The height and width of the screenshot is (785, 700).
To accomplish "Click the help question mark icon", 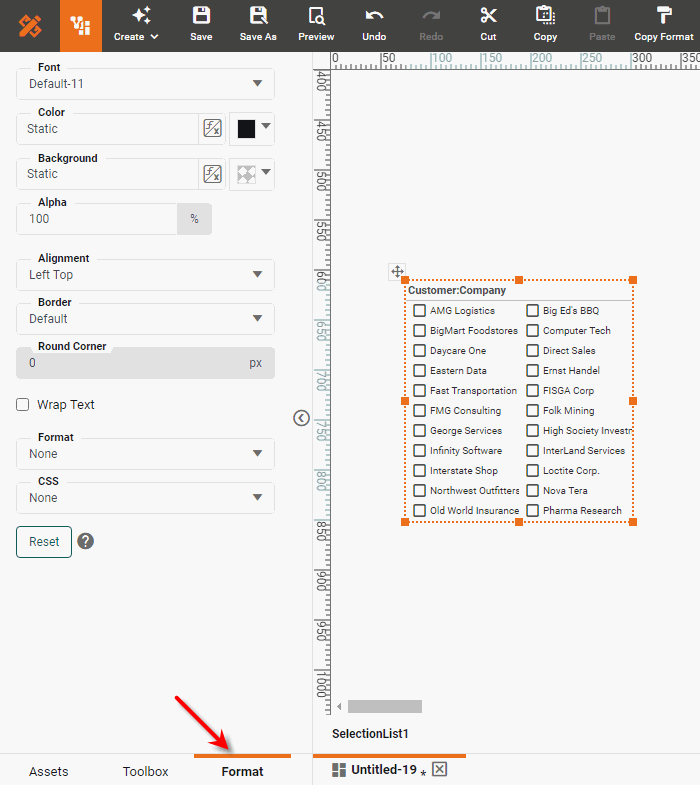I will pos(86,541).
